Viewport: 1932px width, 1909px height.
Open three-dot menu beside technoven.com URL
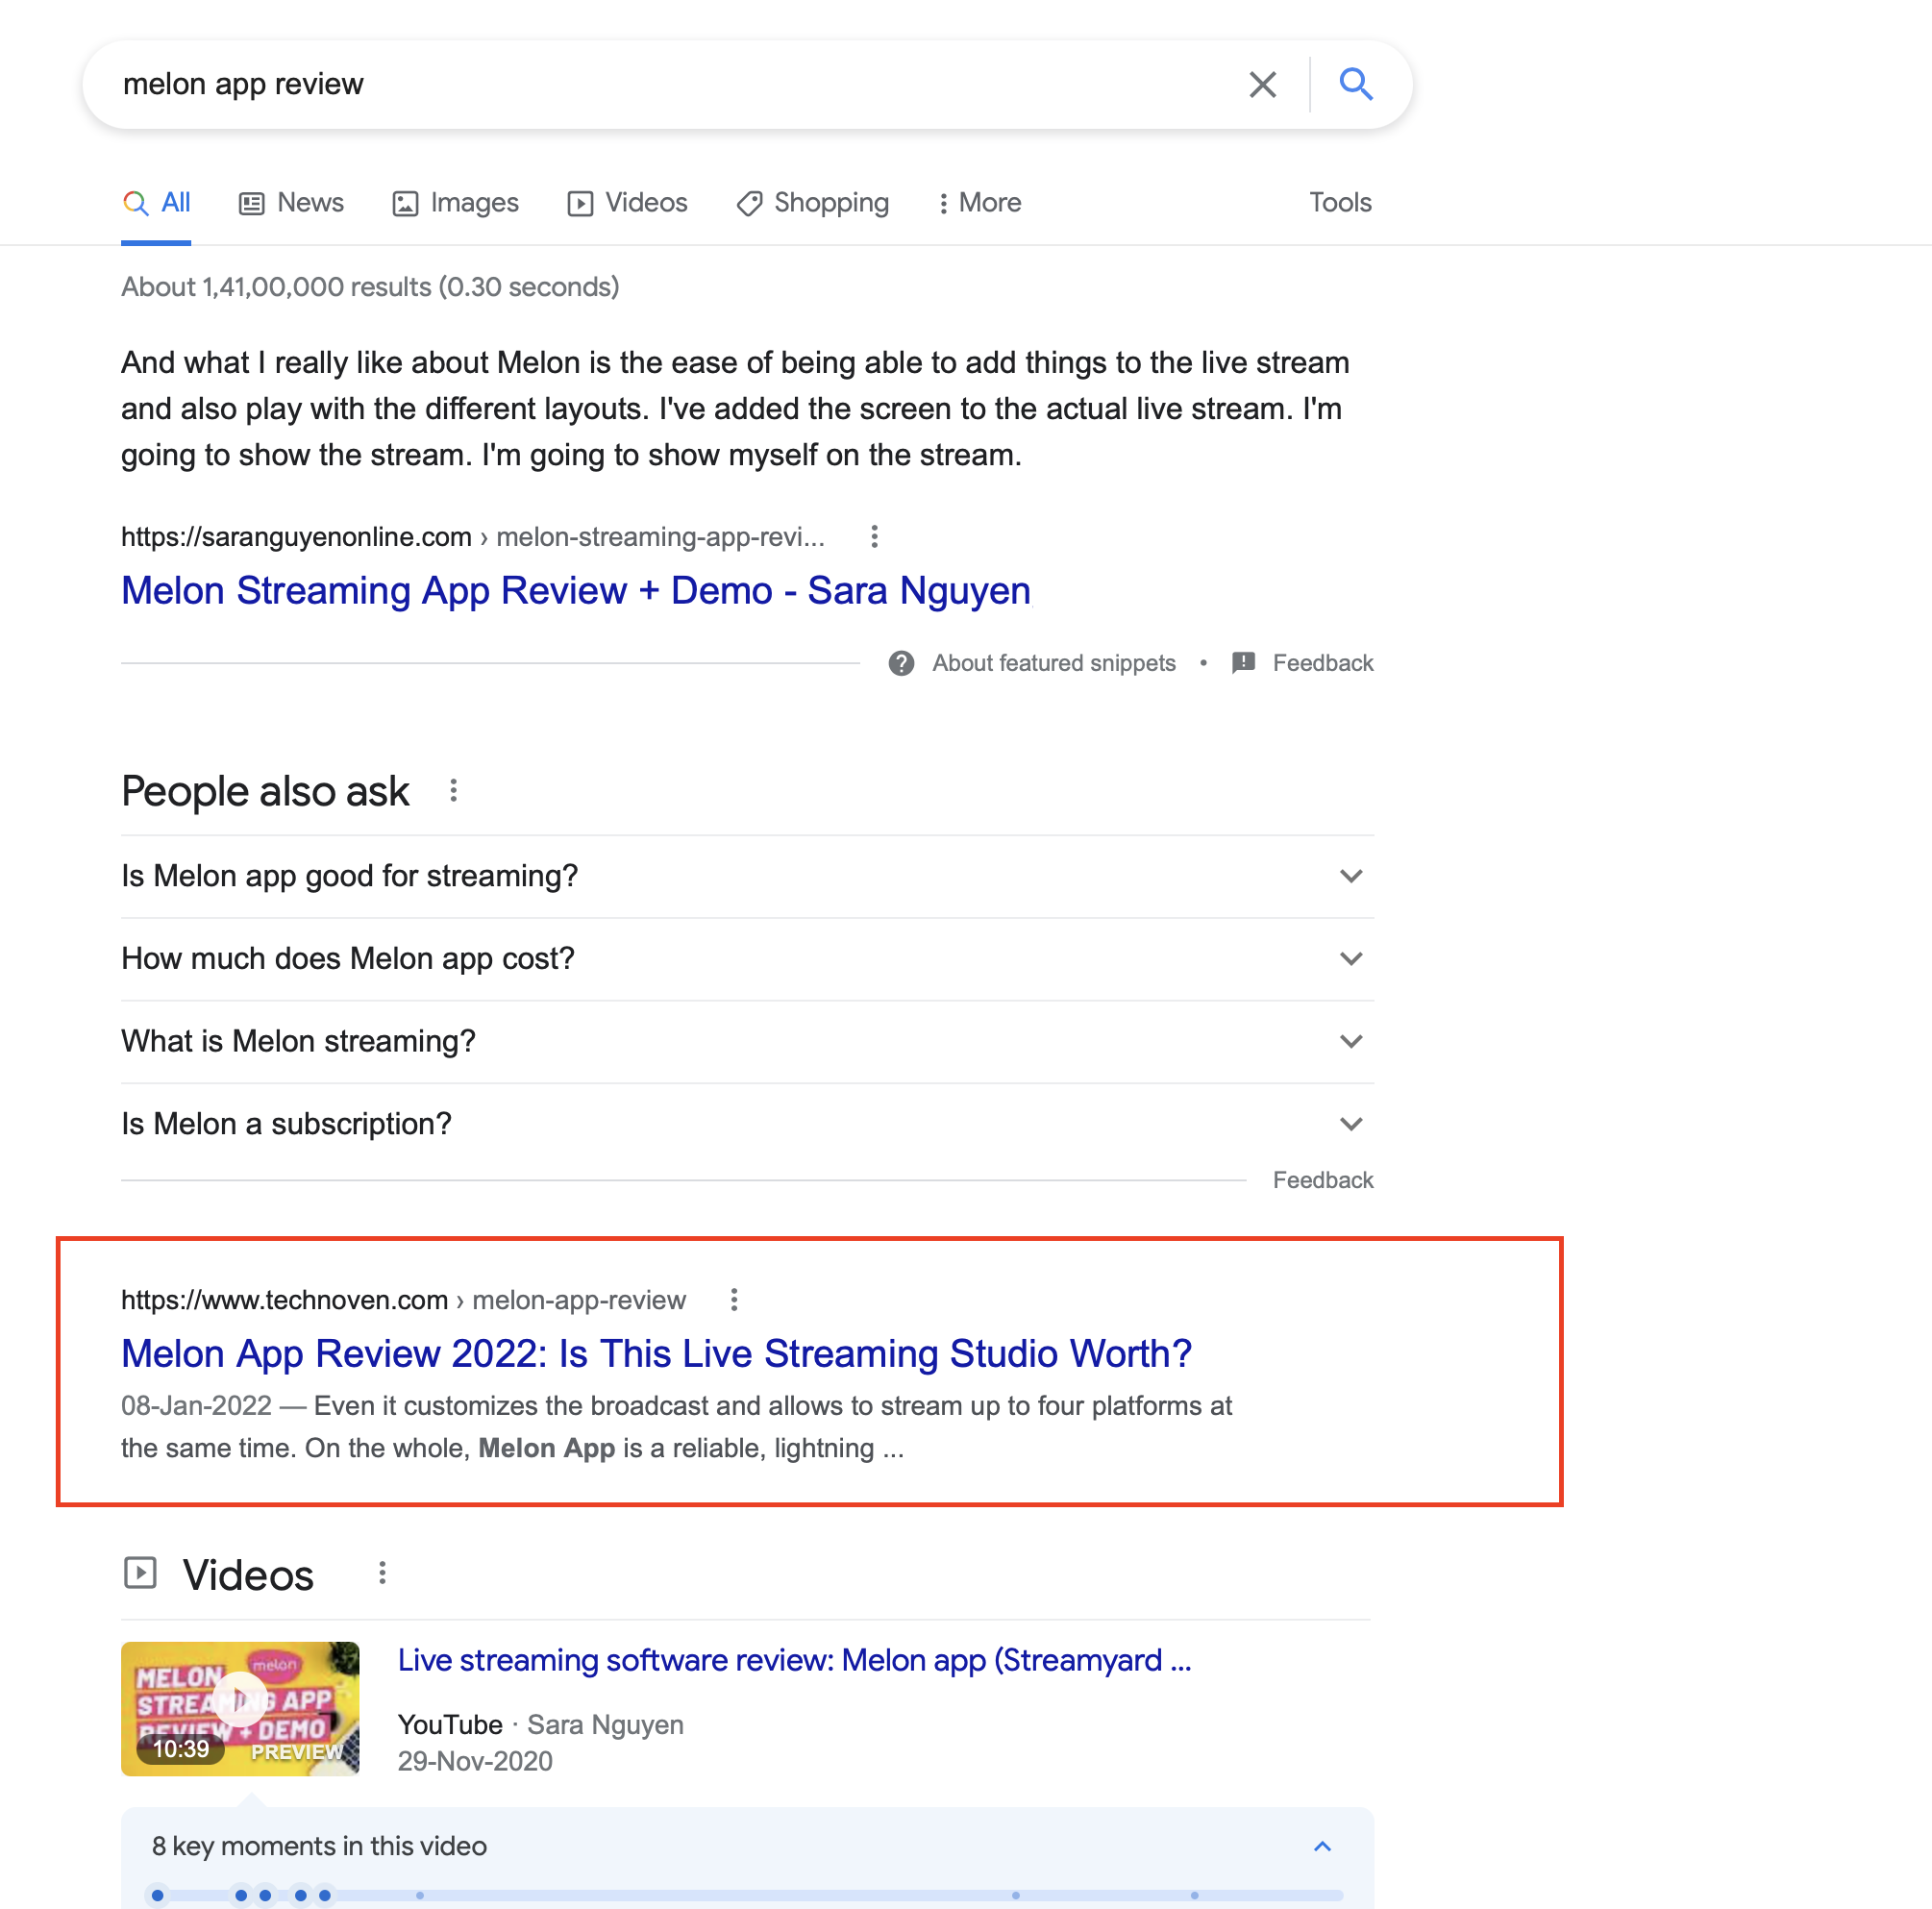coord(734,1299)
